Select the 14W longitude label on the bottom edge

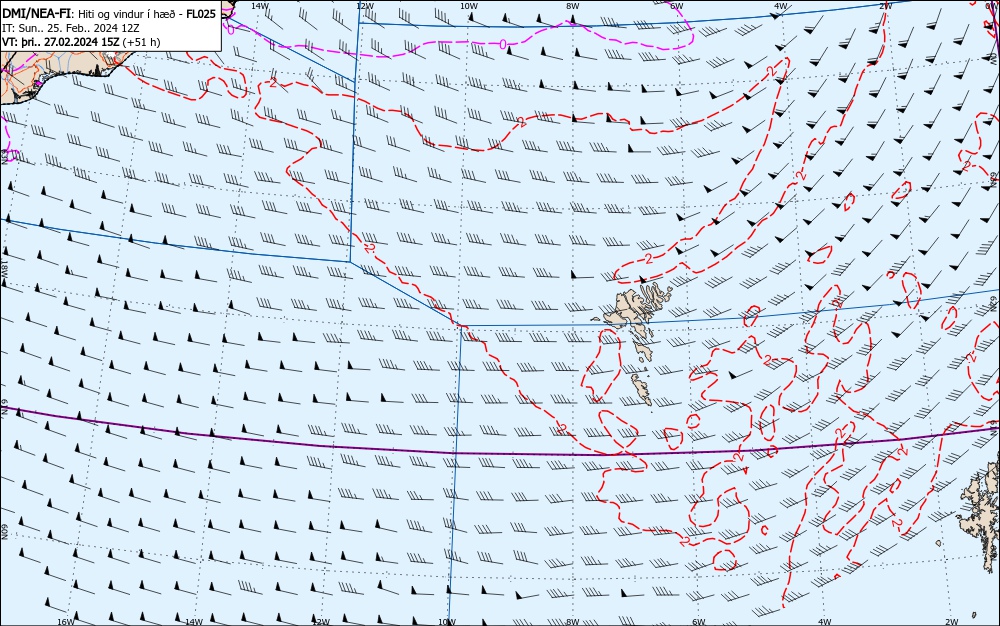click(193, 622)
